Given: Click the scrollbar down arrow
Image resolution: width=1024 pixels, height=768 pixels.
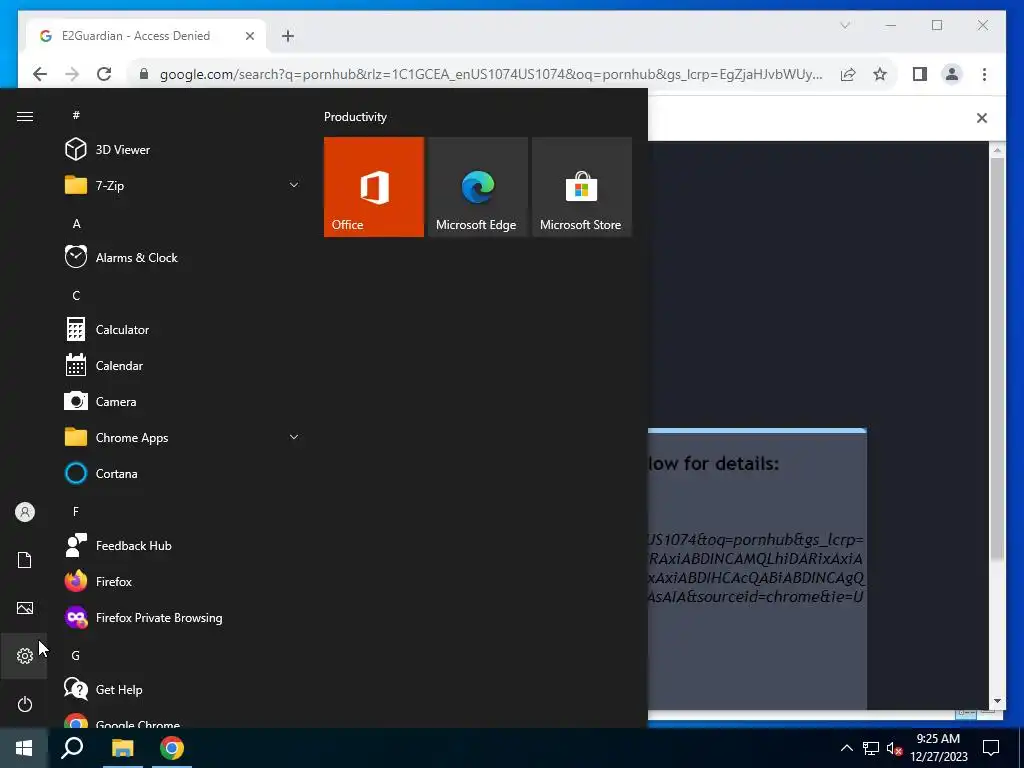Looking at the screenshot, I should point(997,701).
